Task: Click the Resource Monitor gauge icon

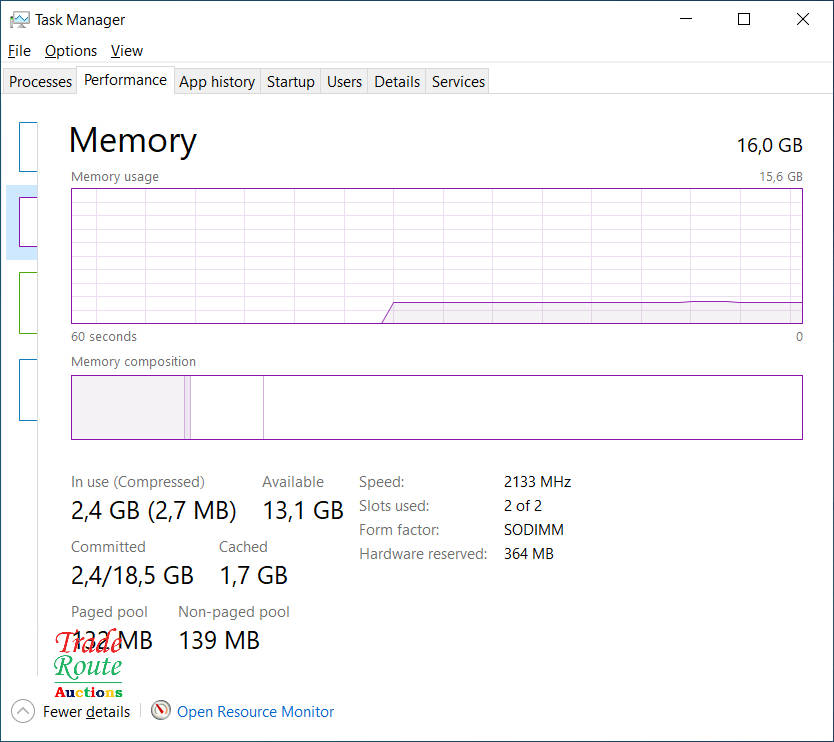Action: (161, 711)
